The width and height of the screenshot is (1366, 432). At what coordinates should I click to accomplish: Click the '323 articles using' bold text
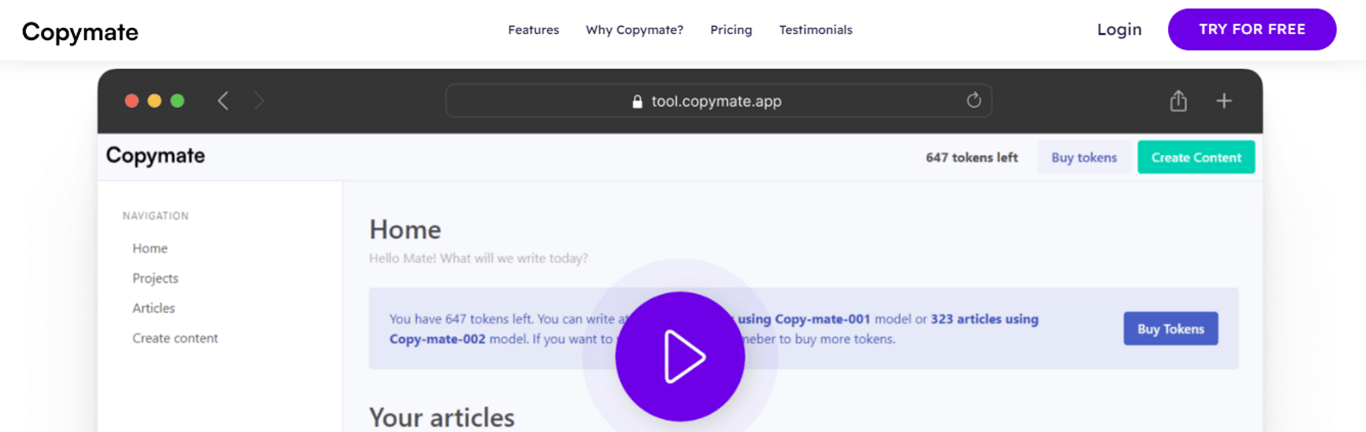985,319
